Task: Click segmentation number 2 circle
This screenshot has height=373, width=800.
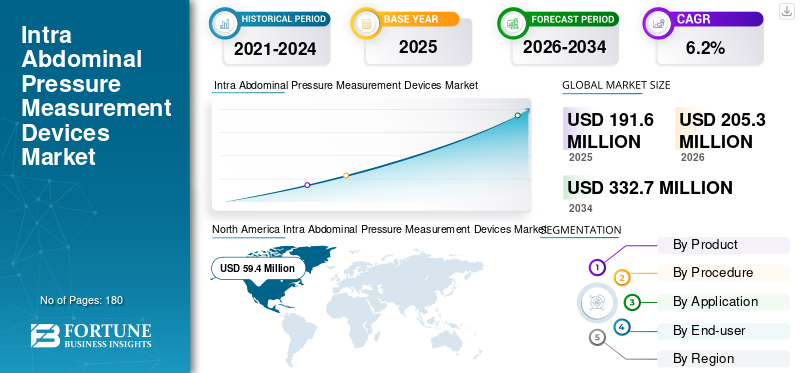Action: coord(622,278)
